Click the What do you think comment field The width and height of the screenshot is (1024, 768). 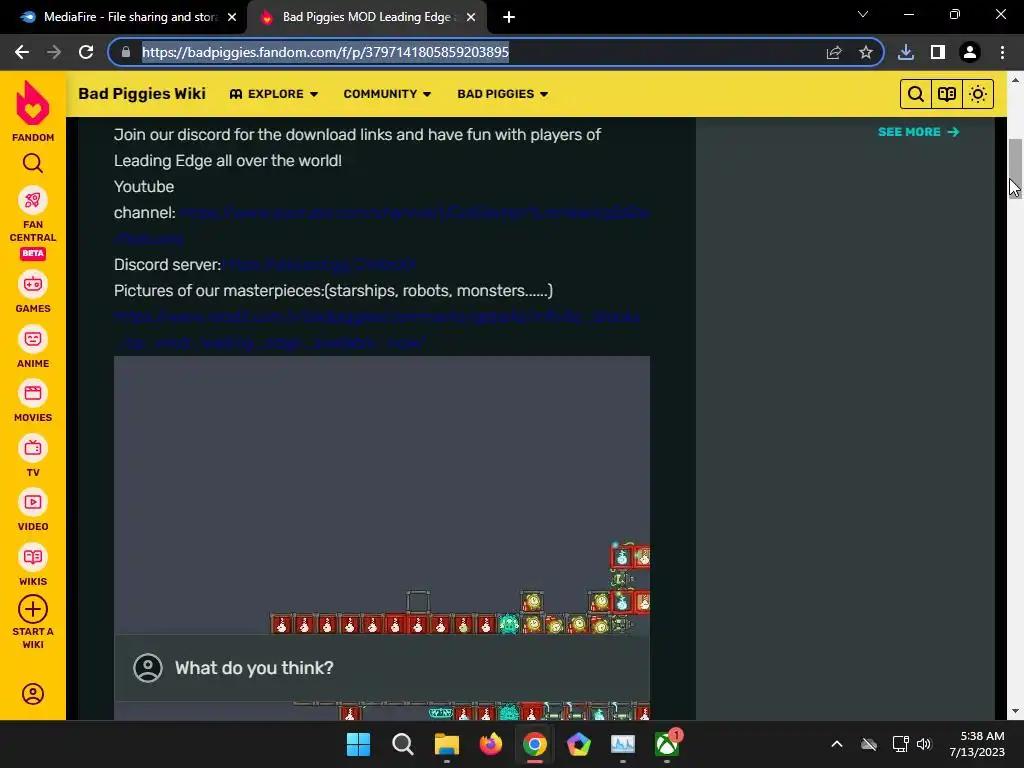tap(382, 668)
